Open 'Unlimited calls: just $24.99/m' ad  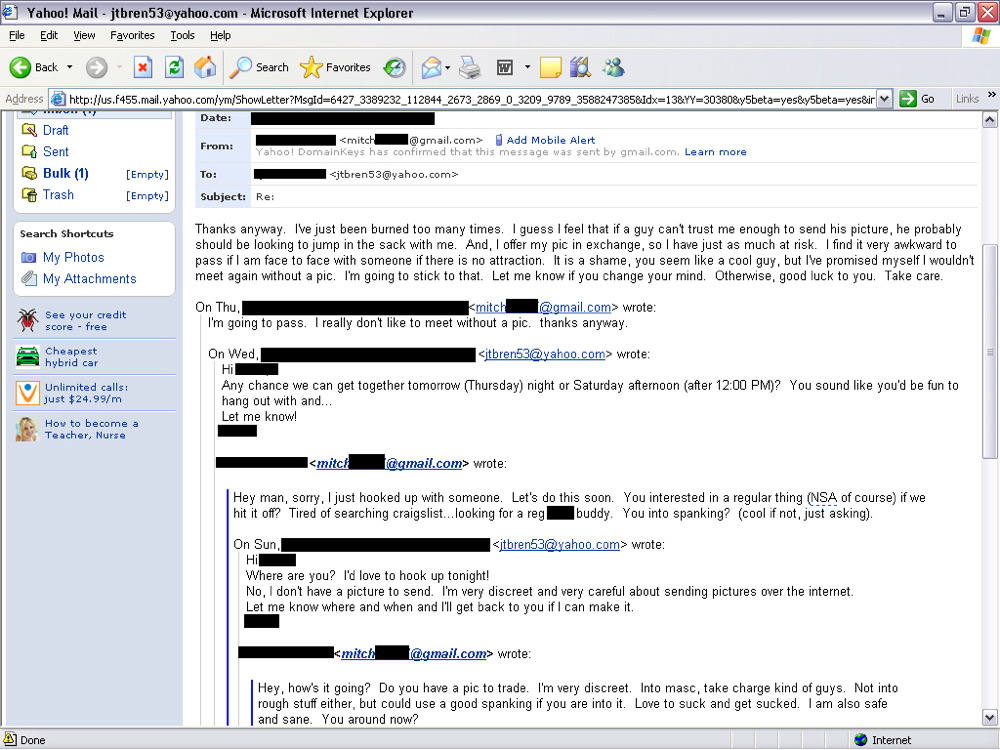coord(86,393)
